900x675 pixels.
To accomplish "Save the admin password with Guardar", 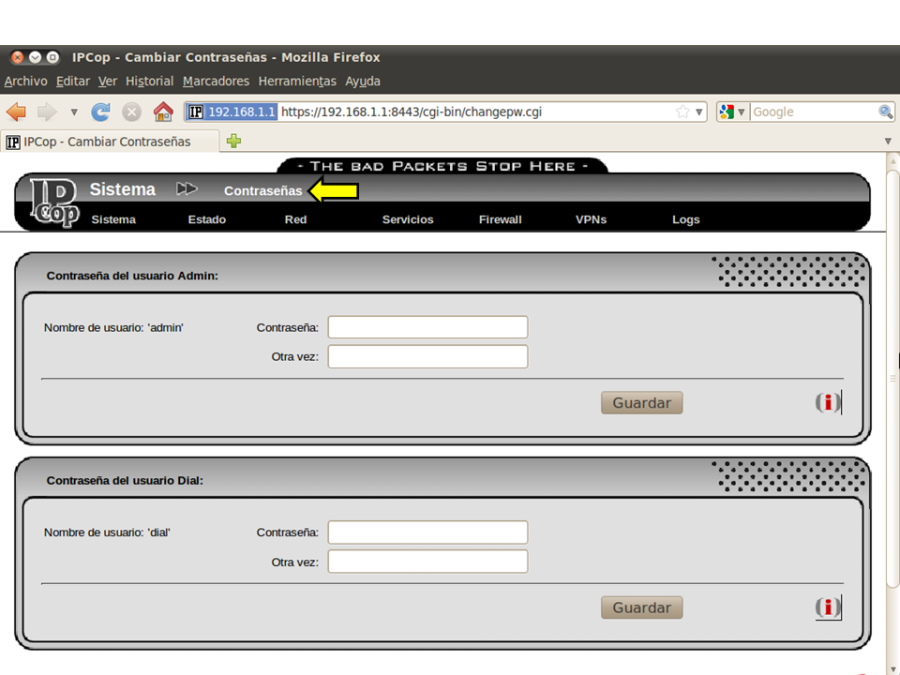I will pyautogui.click(x=641, y=403).
